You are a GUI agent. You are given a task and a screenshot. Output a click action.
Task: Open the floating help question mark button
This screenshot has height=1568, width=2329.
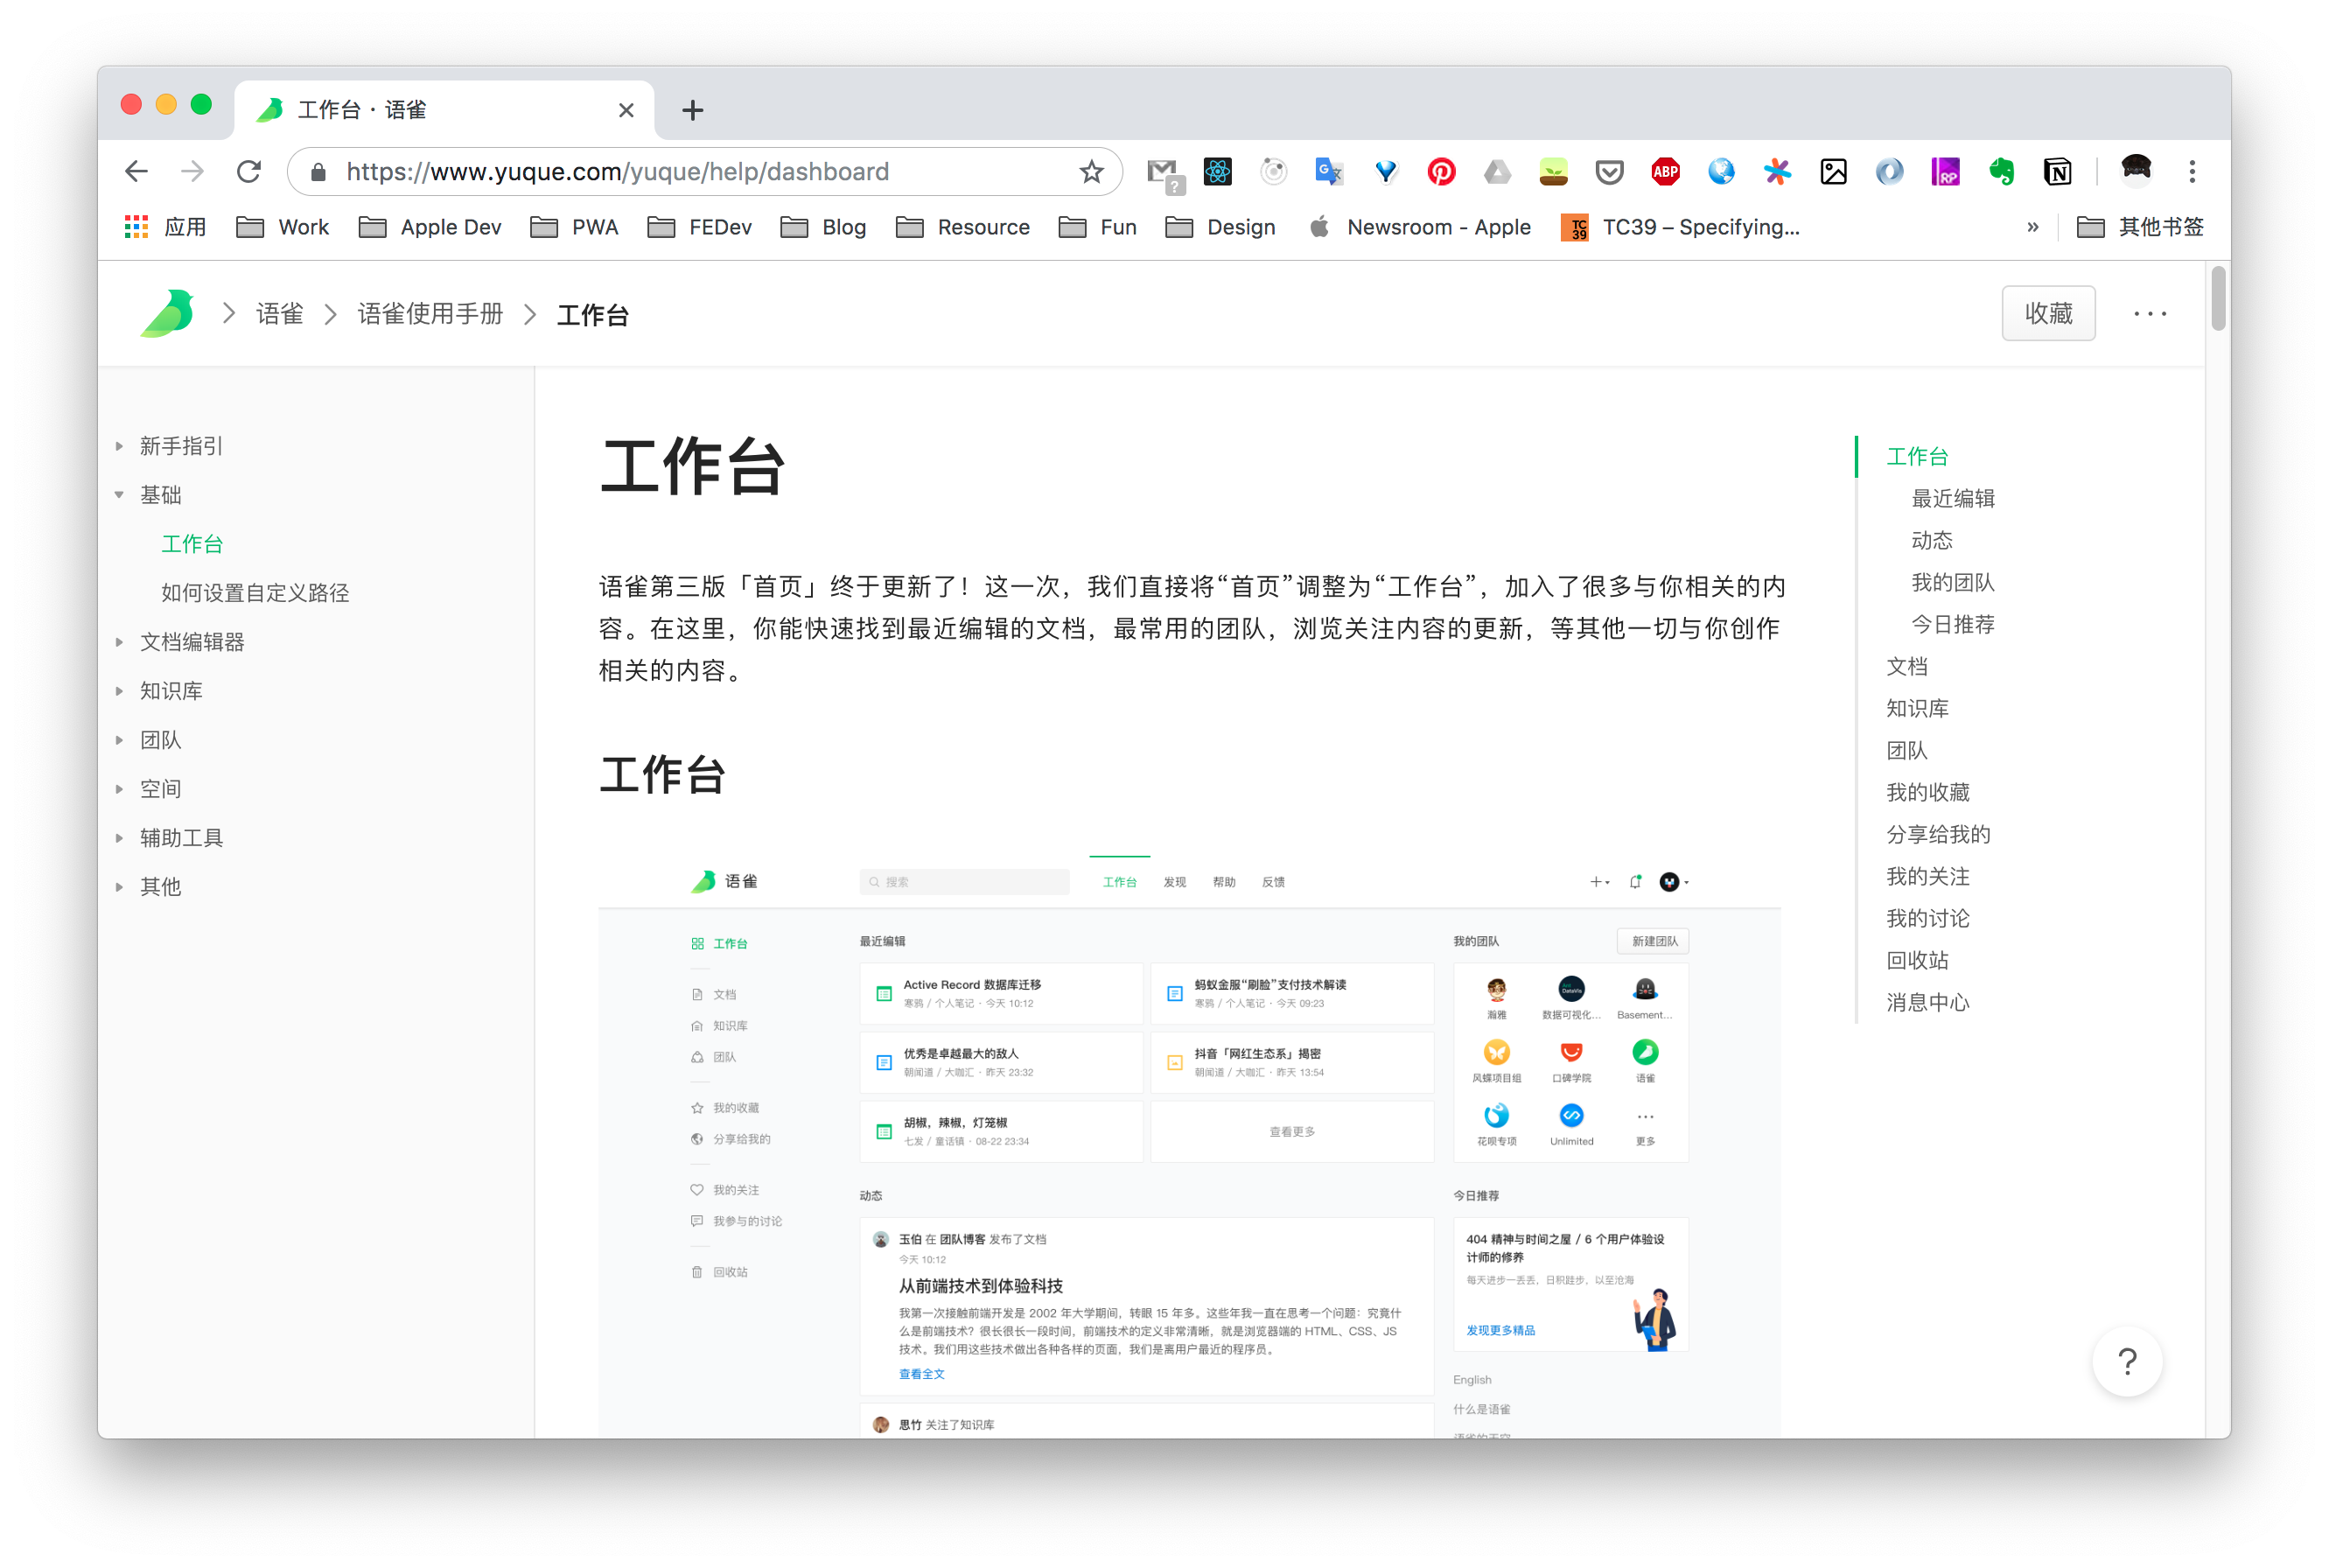tap(2127, 1360)
